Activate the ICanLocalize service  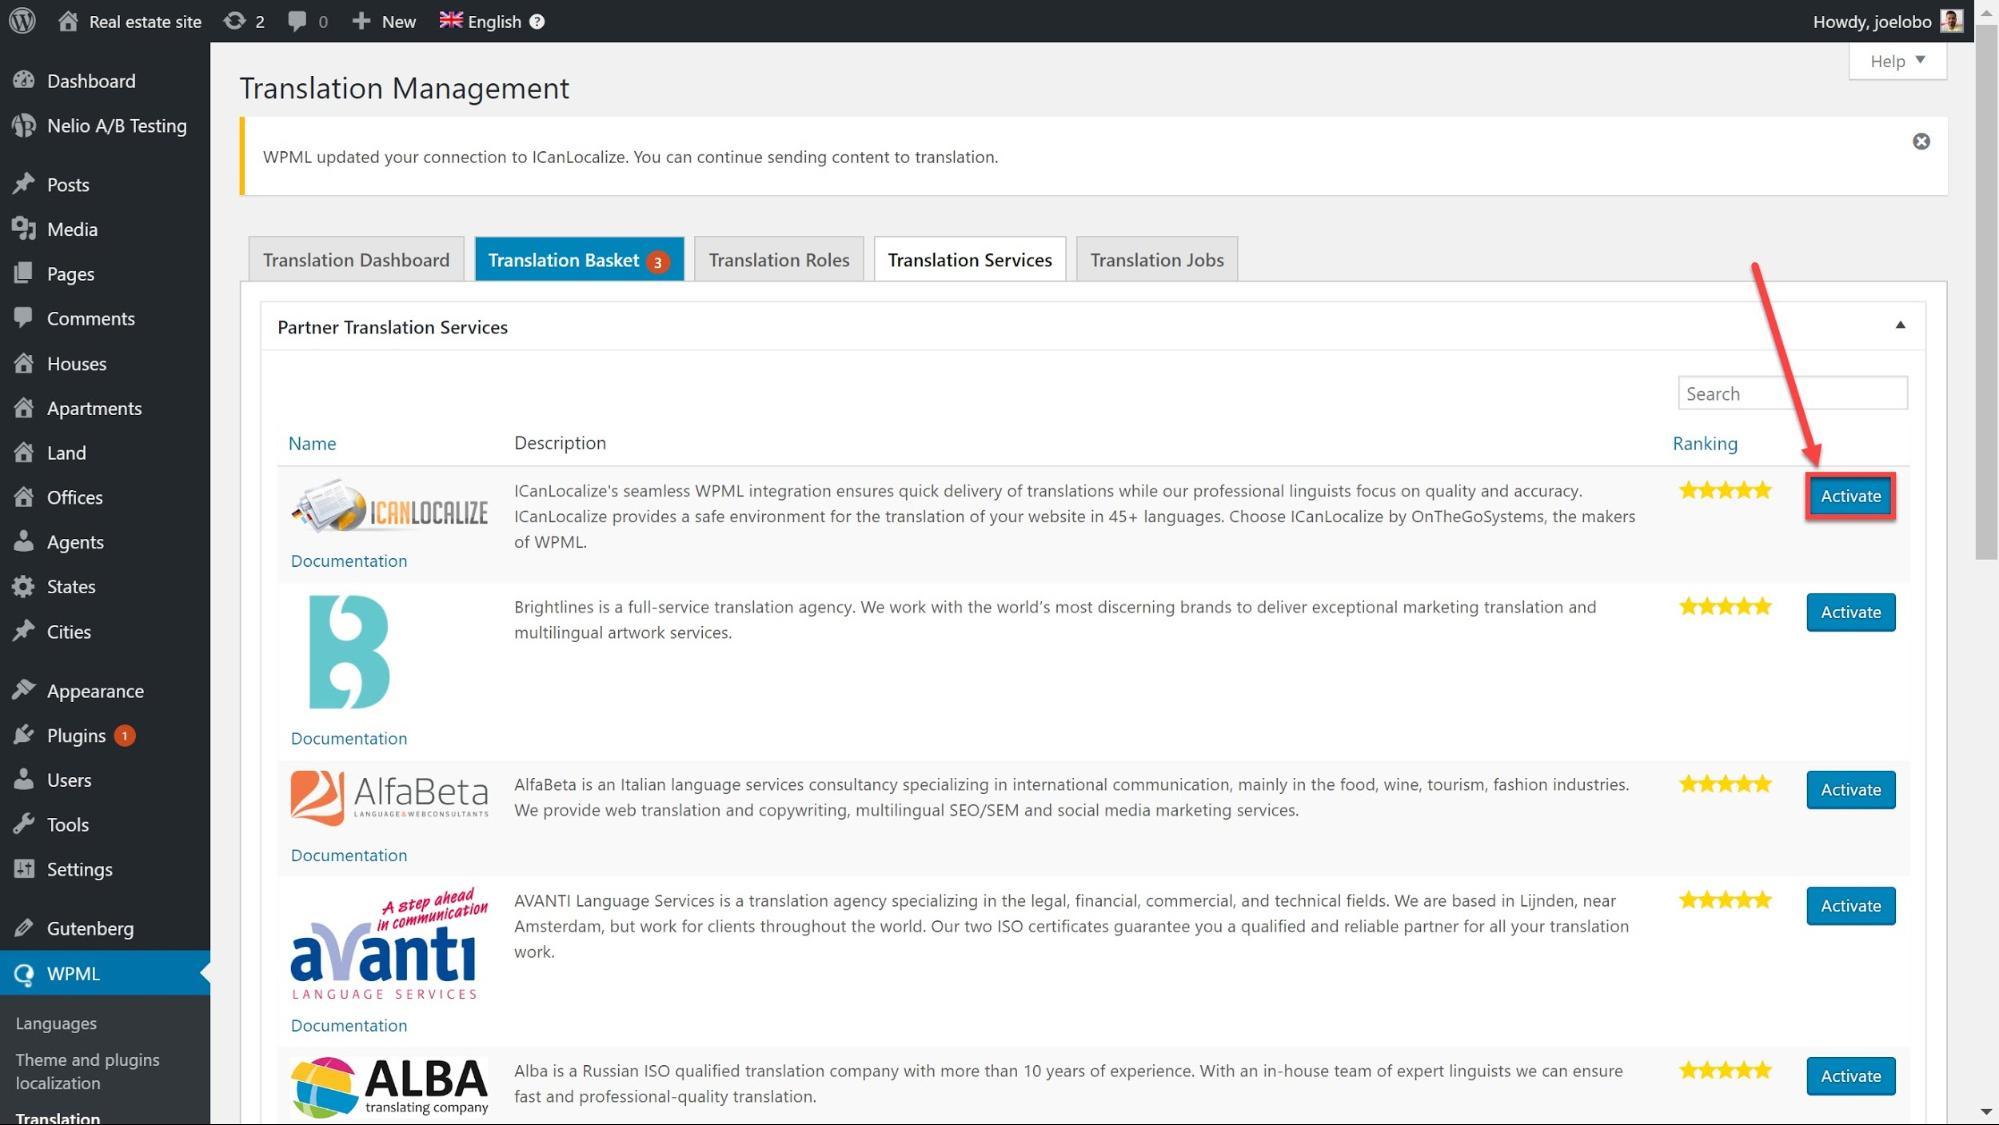1850,496
